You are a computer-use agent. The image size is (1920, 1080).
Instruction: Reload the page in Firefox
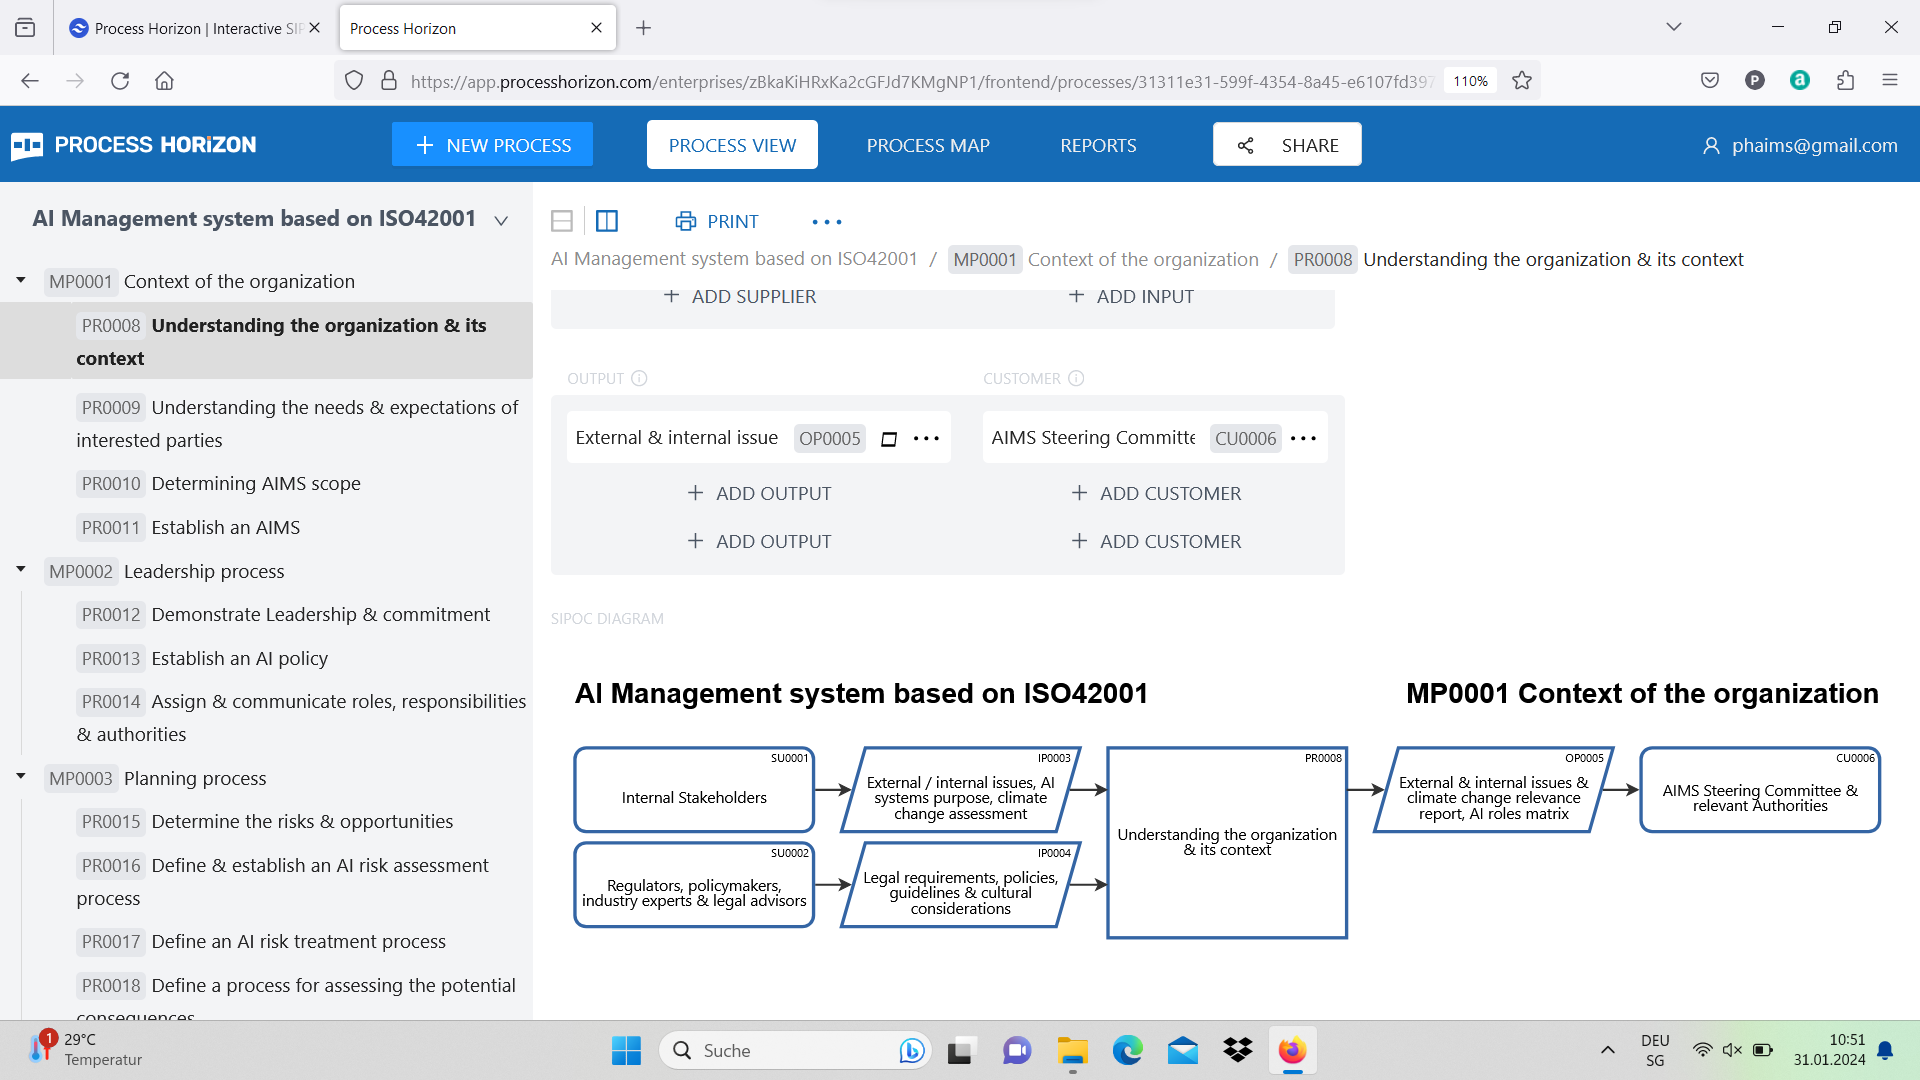click(120, 81)
